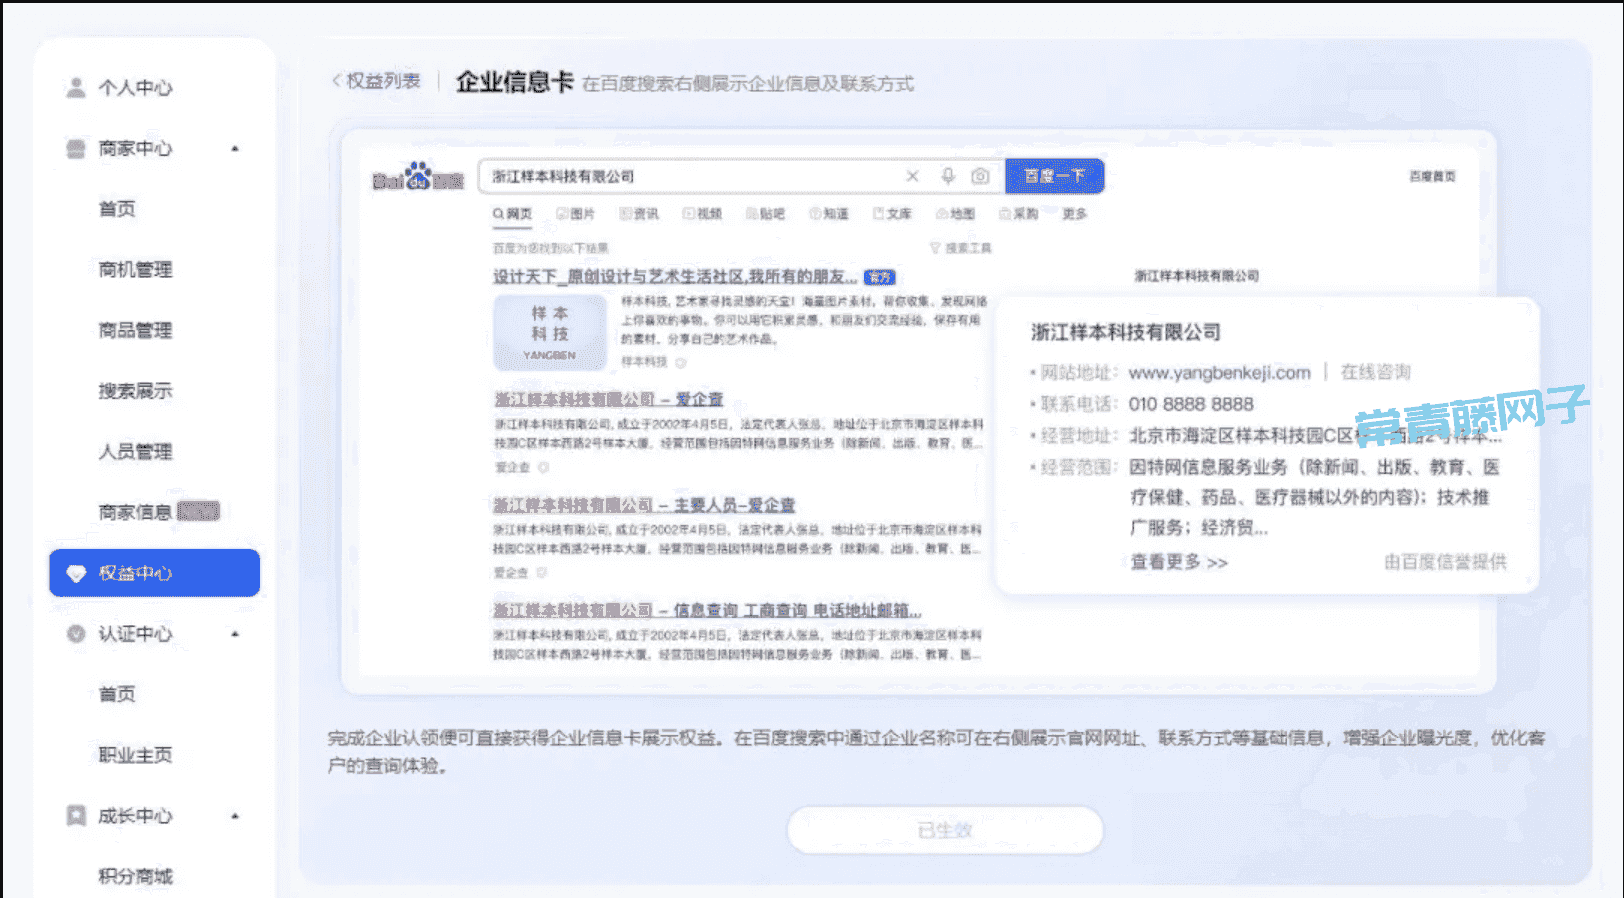Click the 认证中心 badge icon
This screenshot has height=898, width=1624.
(75, 634)
